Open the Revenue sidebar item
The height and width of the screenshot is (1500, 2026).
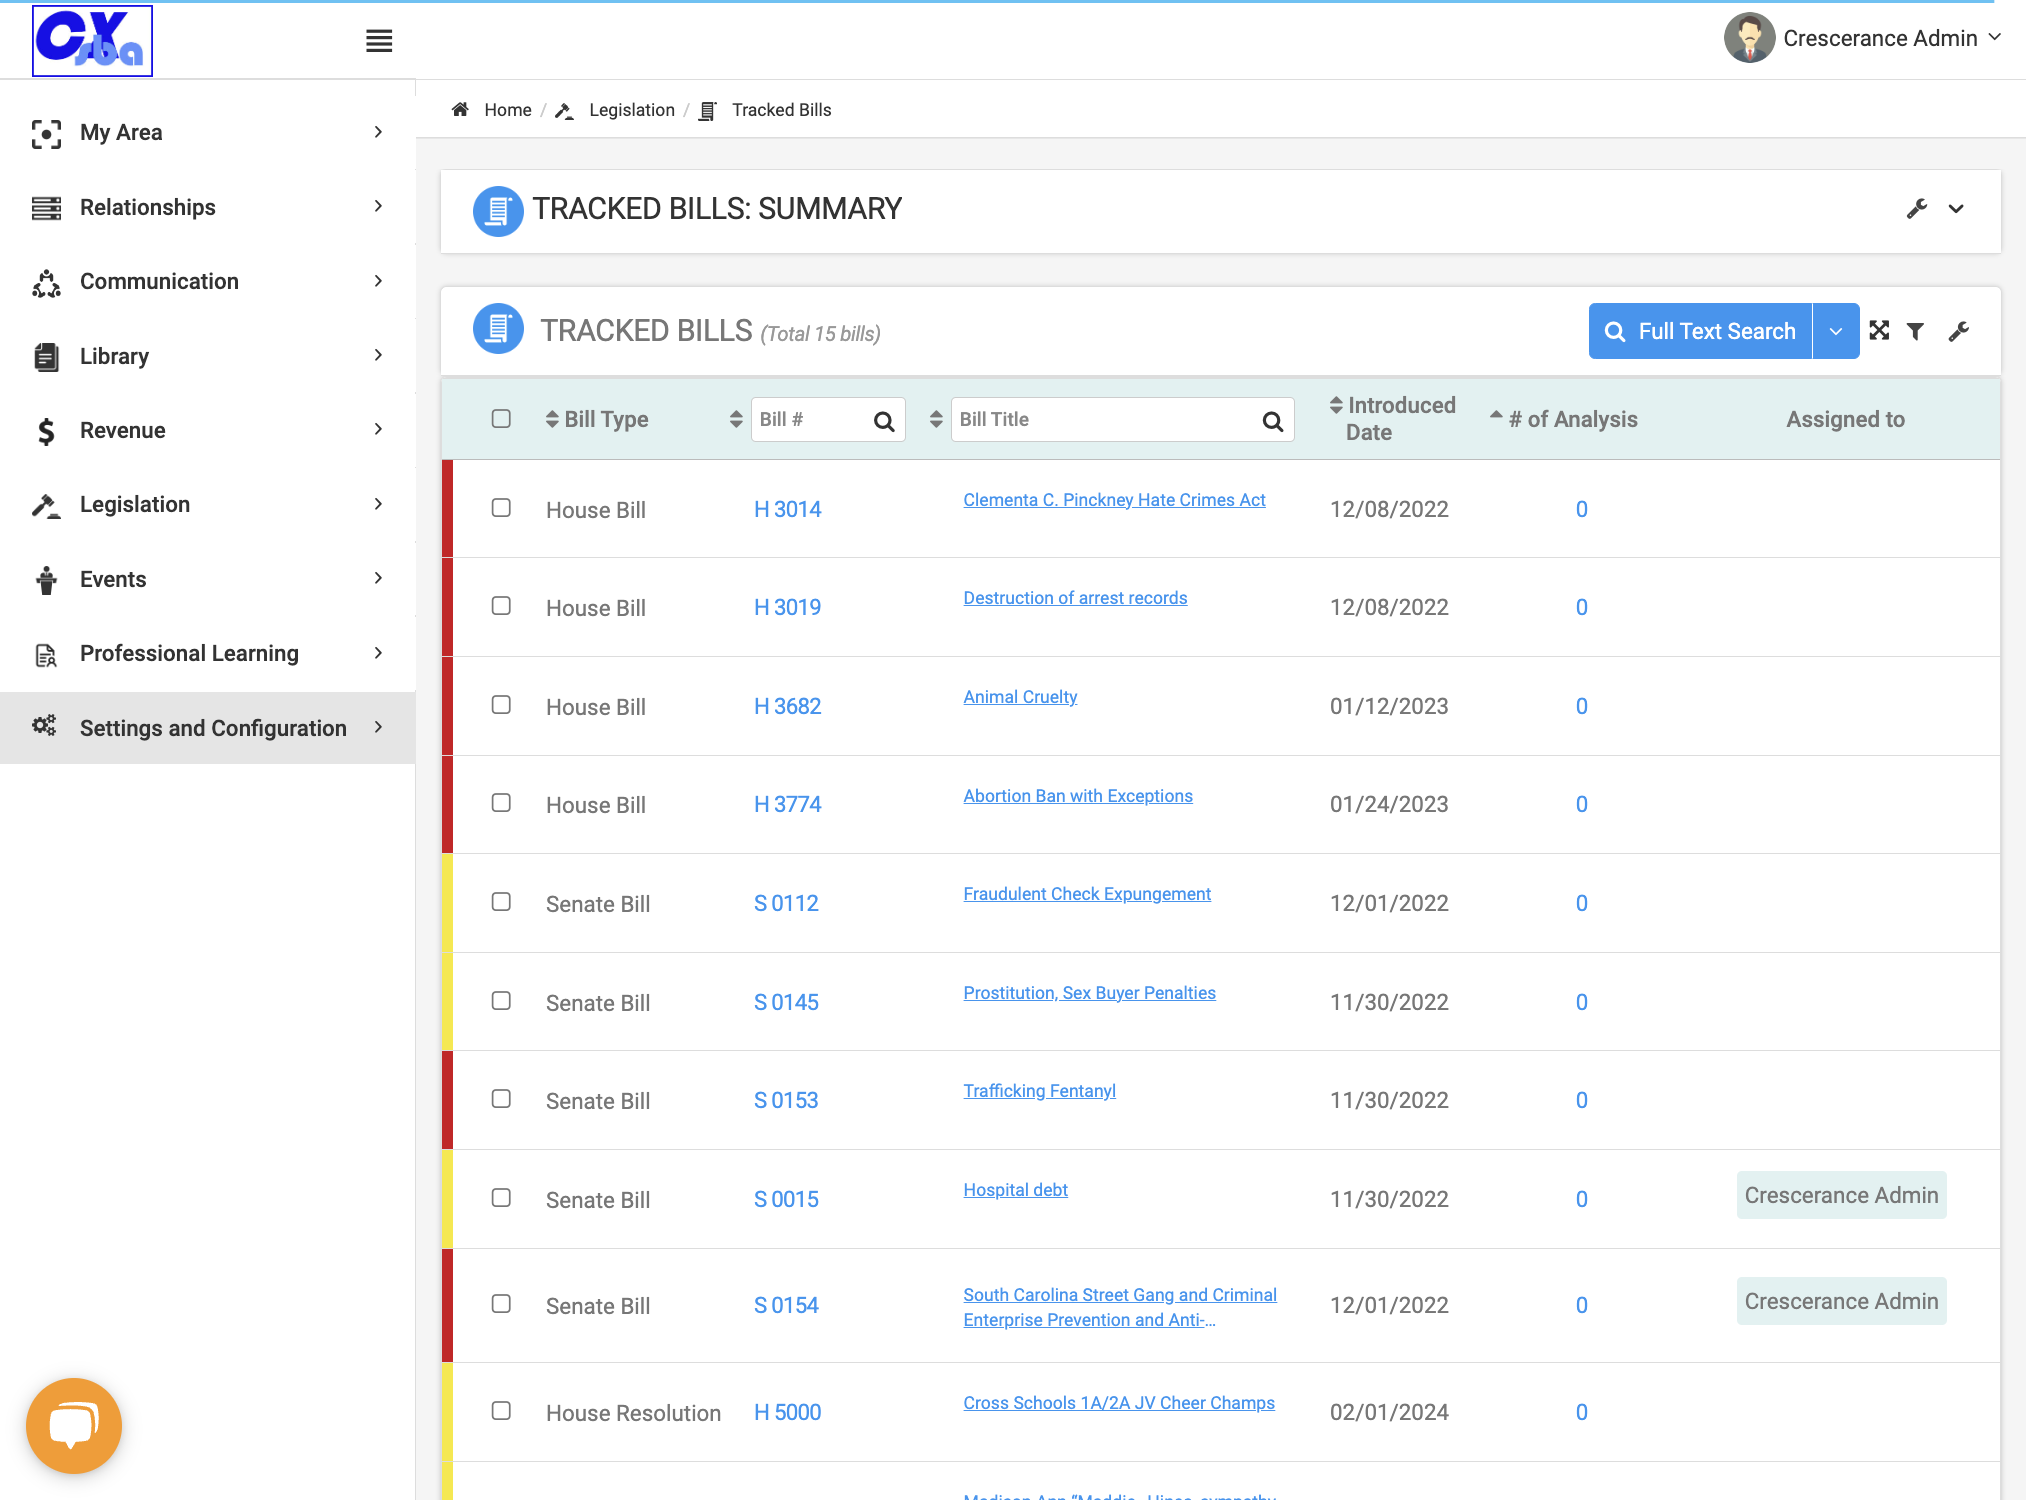[x=208, y=430]
